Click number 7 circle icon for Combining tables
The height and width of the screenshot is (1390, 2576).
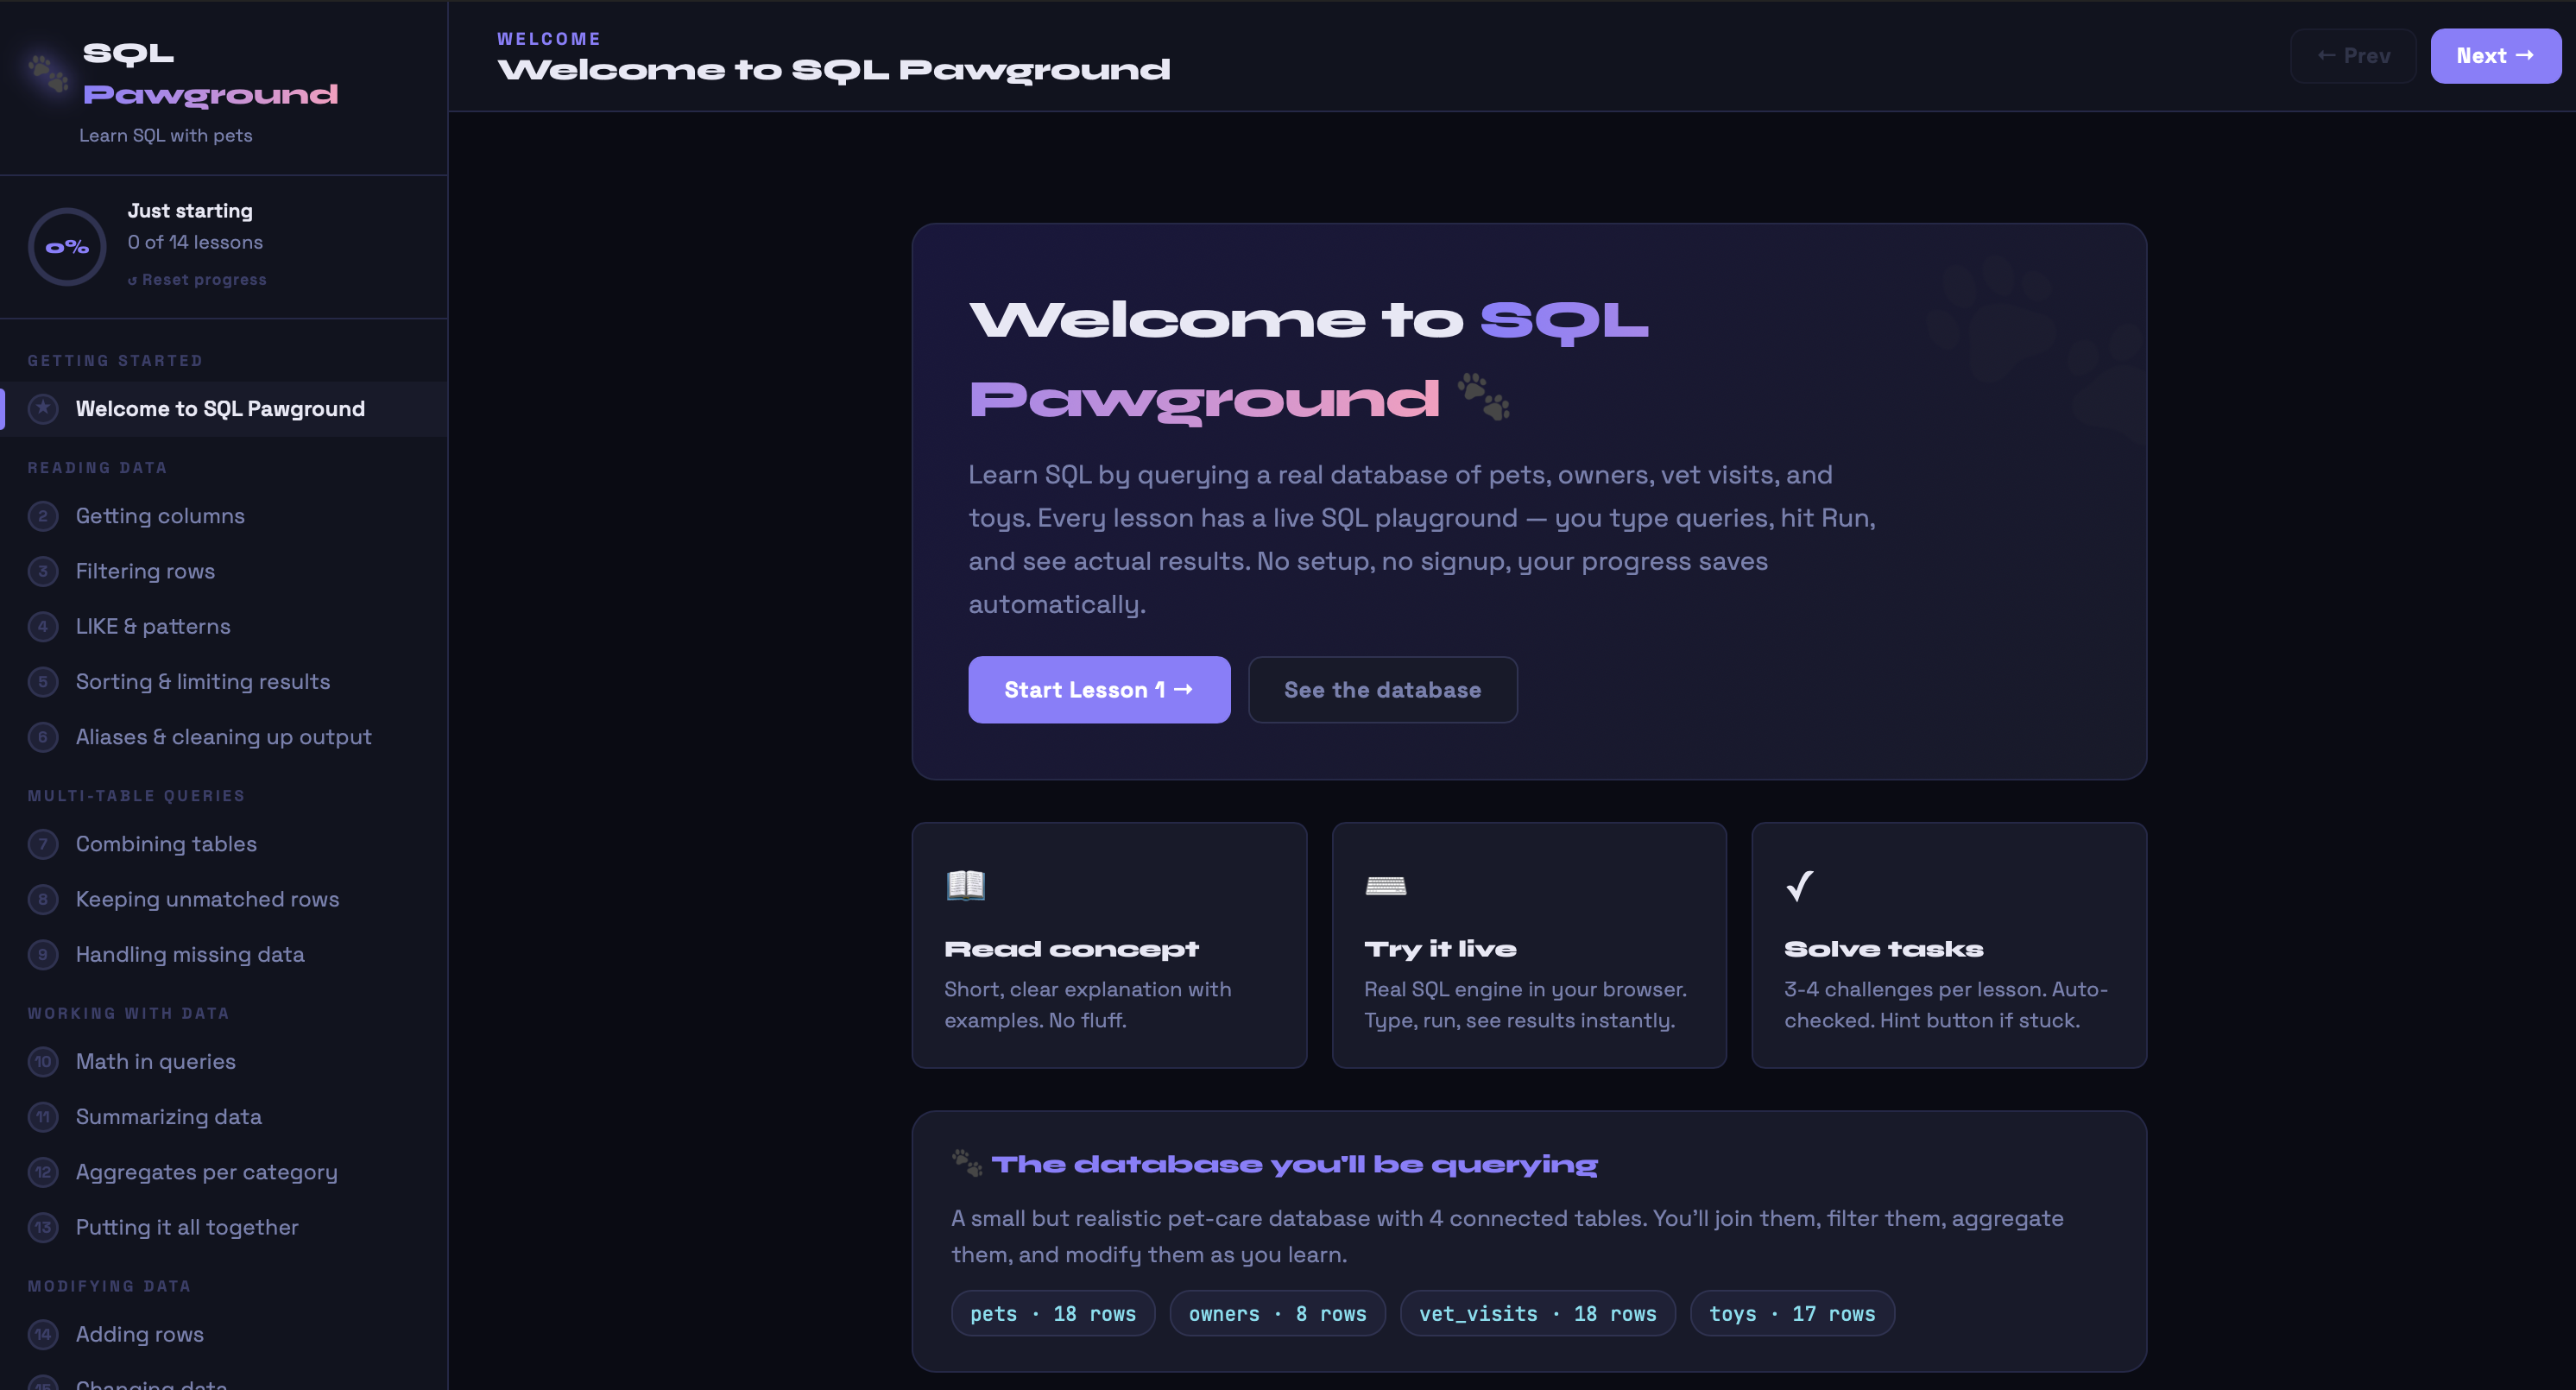[x=43, y=844]
